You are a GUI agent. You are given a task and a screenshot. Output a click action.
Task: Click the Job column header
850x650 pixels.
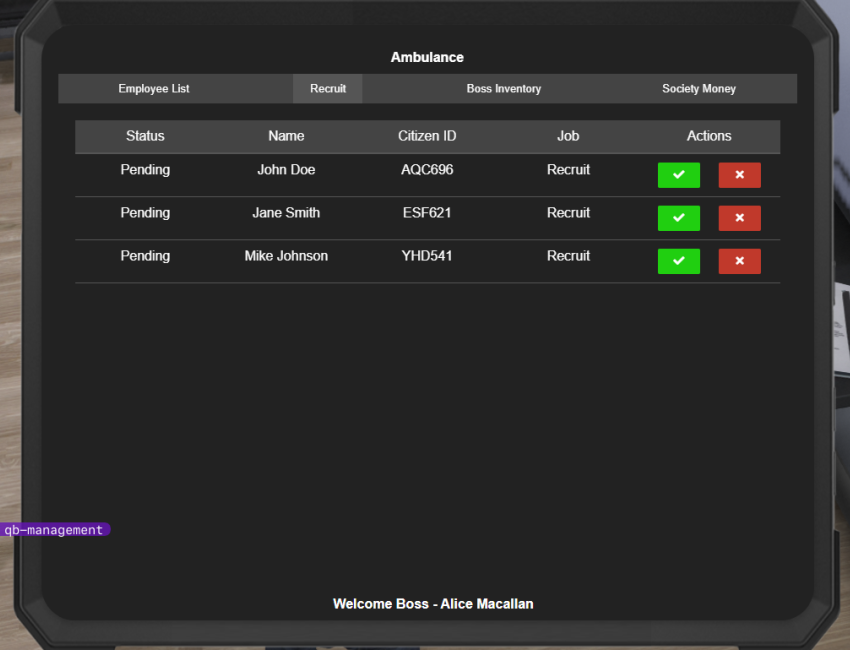click(x=568, y=136)
